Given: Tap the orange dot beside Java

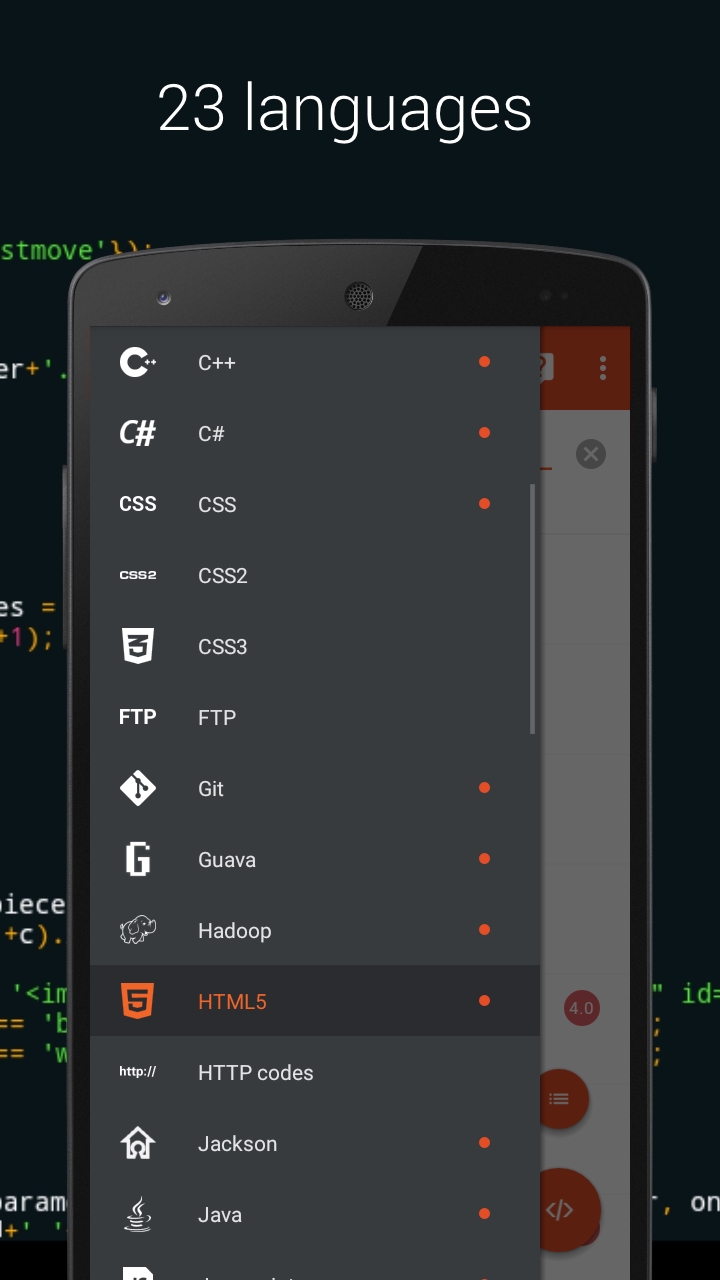Looking at the screenshot, I should [x=484, y=1214].
